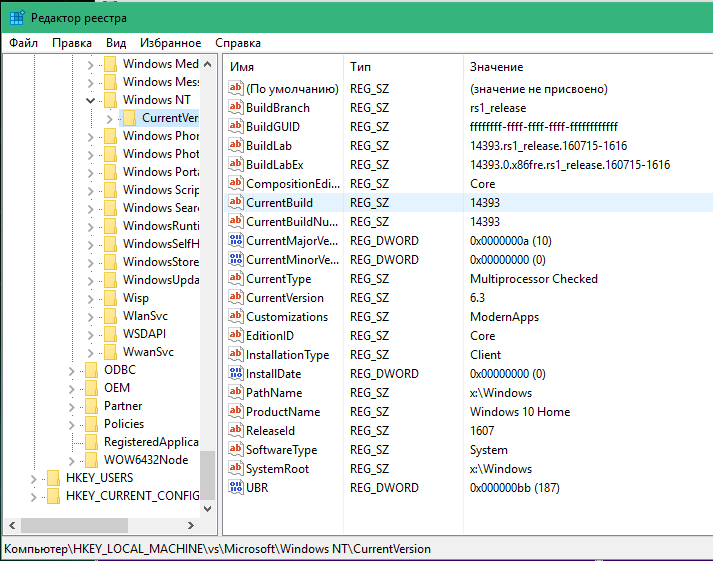Select the PathName value name
Viewport: 713px width, 561px height.
(274, 393)
